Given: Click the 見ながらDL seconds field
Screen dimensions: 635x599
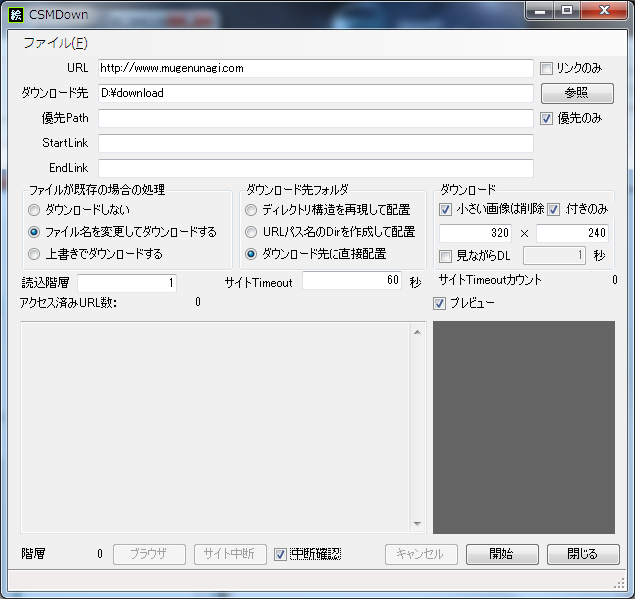Looking at the screenshot, I should click(x=554, y=256).
